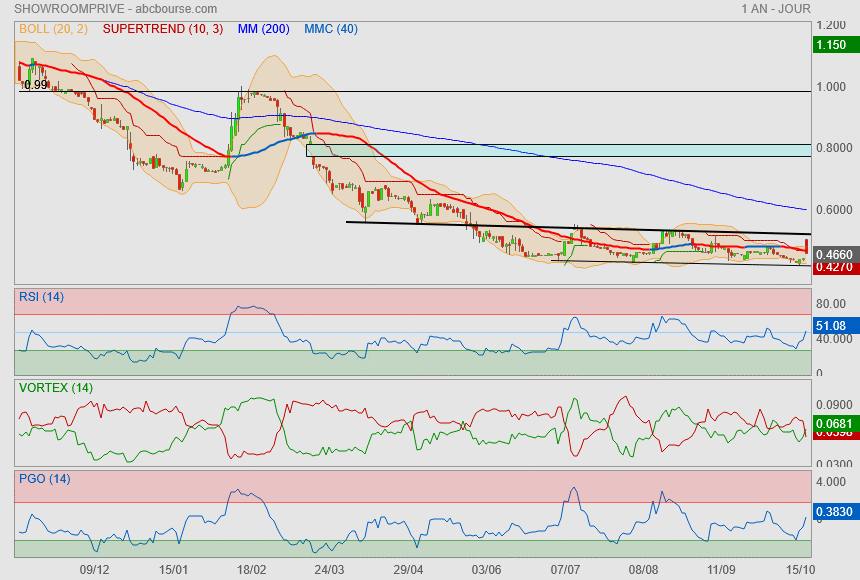The image size is (860, 580).
Task: Click the black 0.4660 current price tag
Action: pos(833,255)
